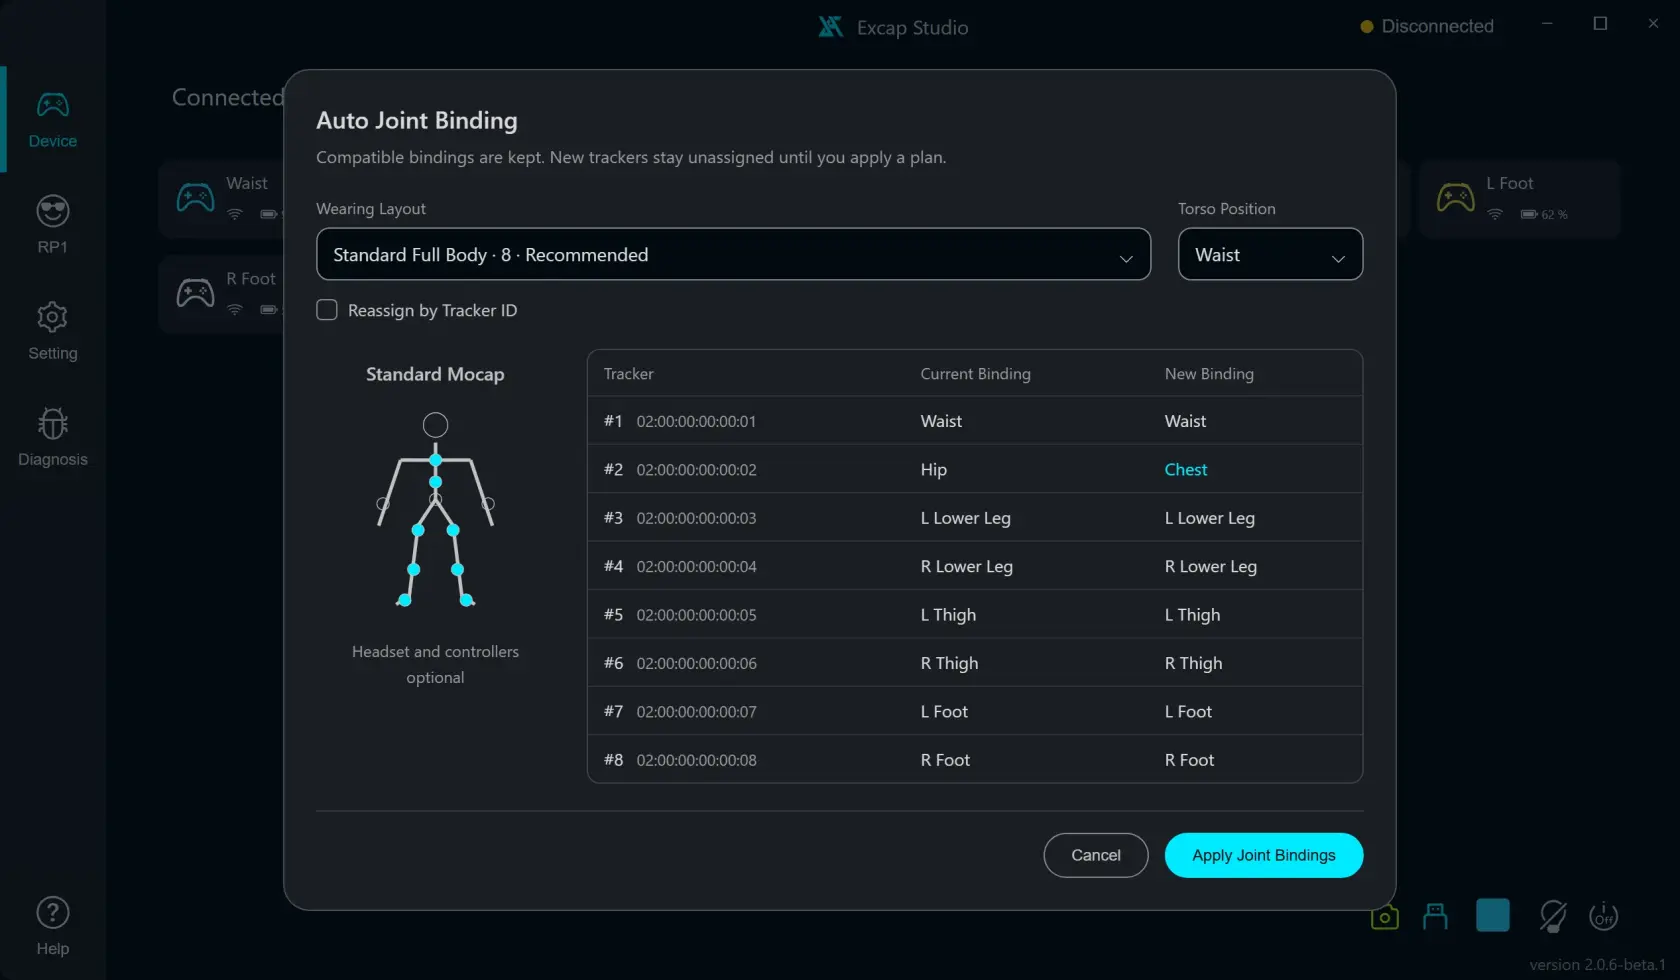Click tracker ID 02:00:00:00:00:07
The width and height of the screenshot is (1680, 980).
click(696, 712)
